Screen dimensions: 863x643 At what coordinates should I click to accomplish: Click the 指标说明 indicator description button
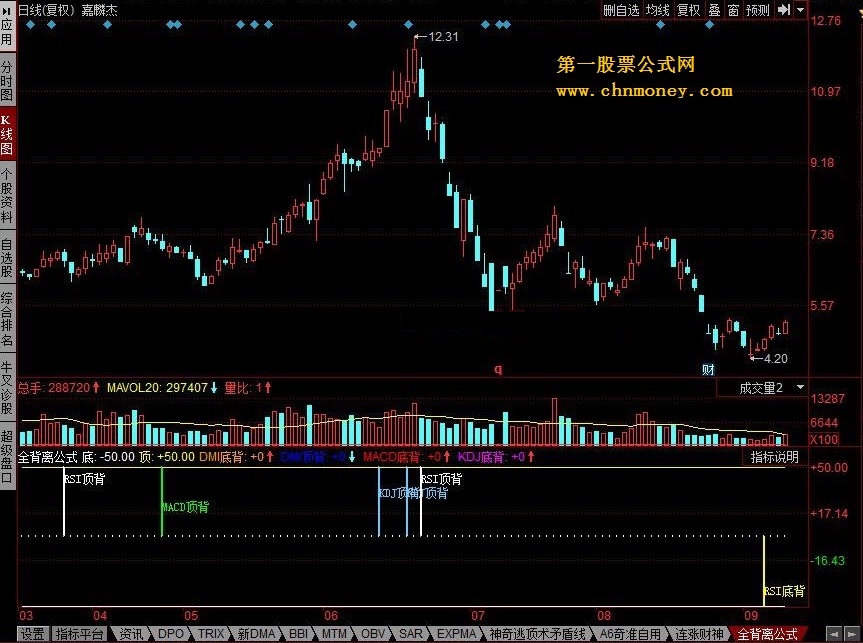[x=774, y=457]
